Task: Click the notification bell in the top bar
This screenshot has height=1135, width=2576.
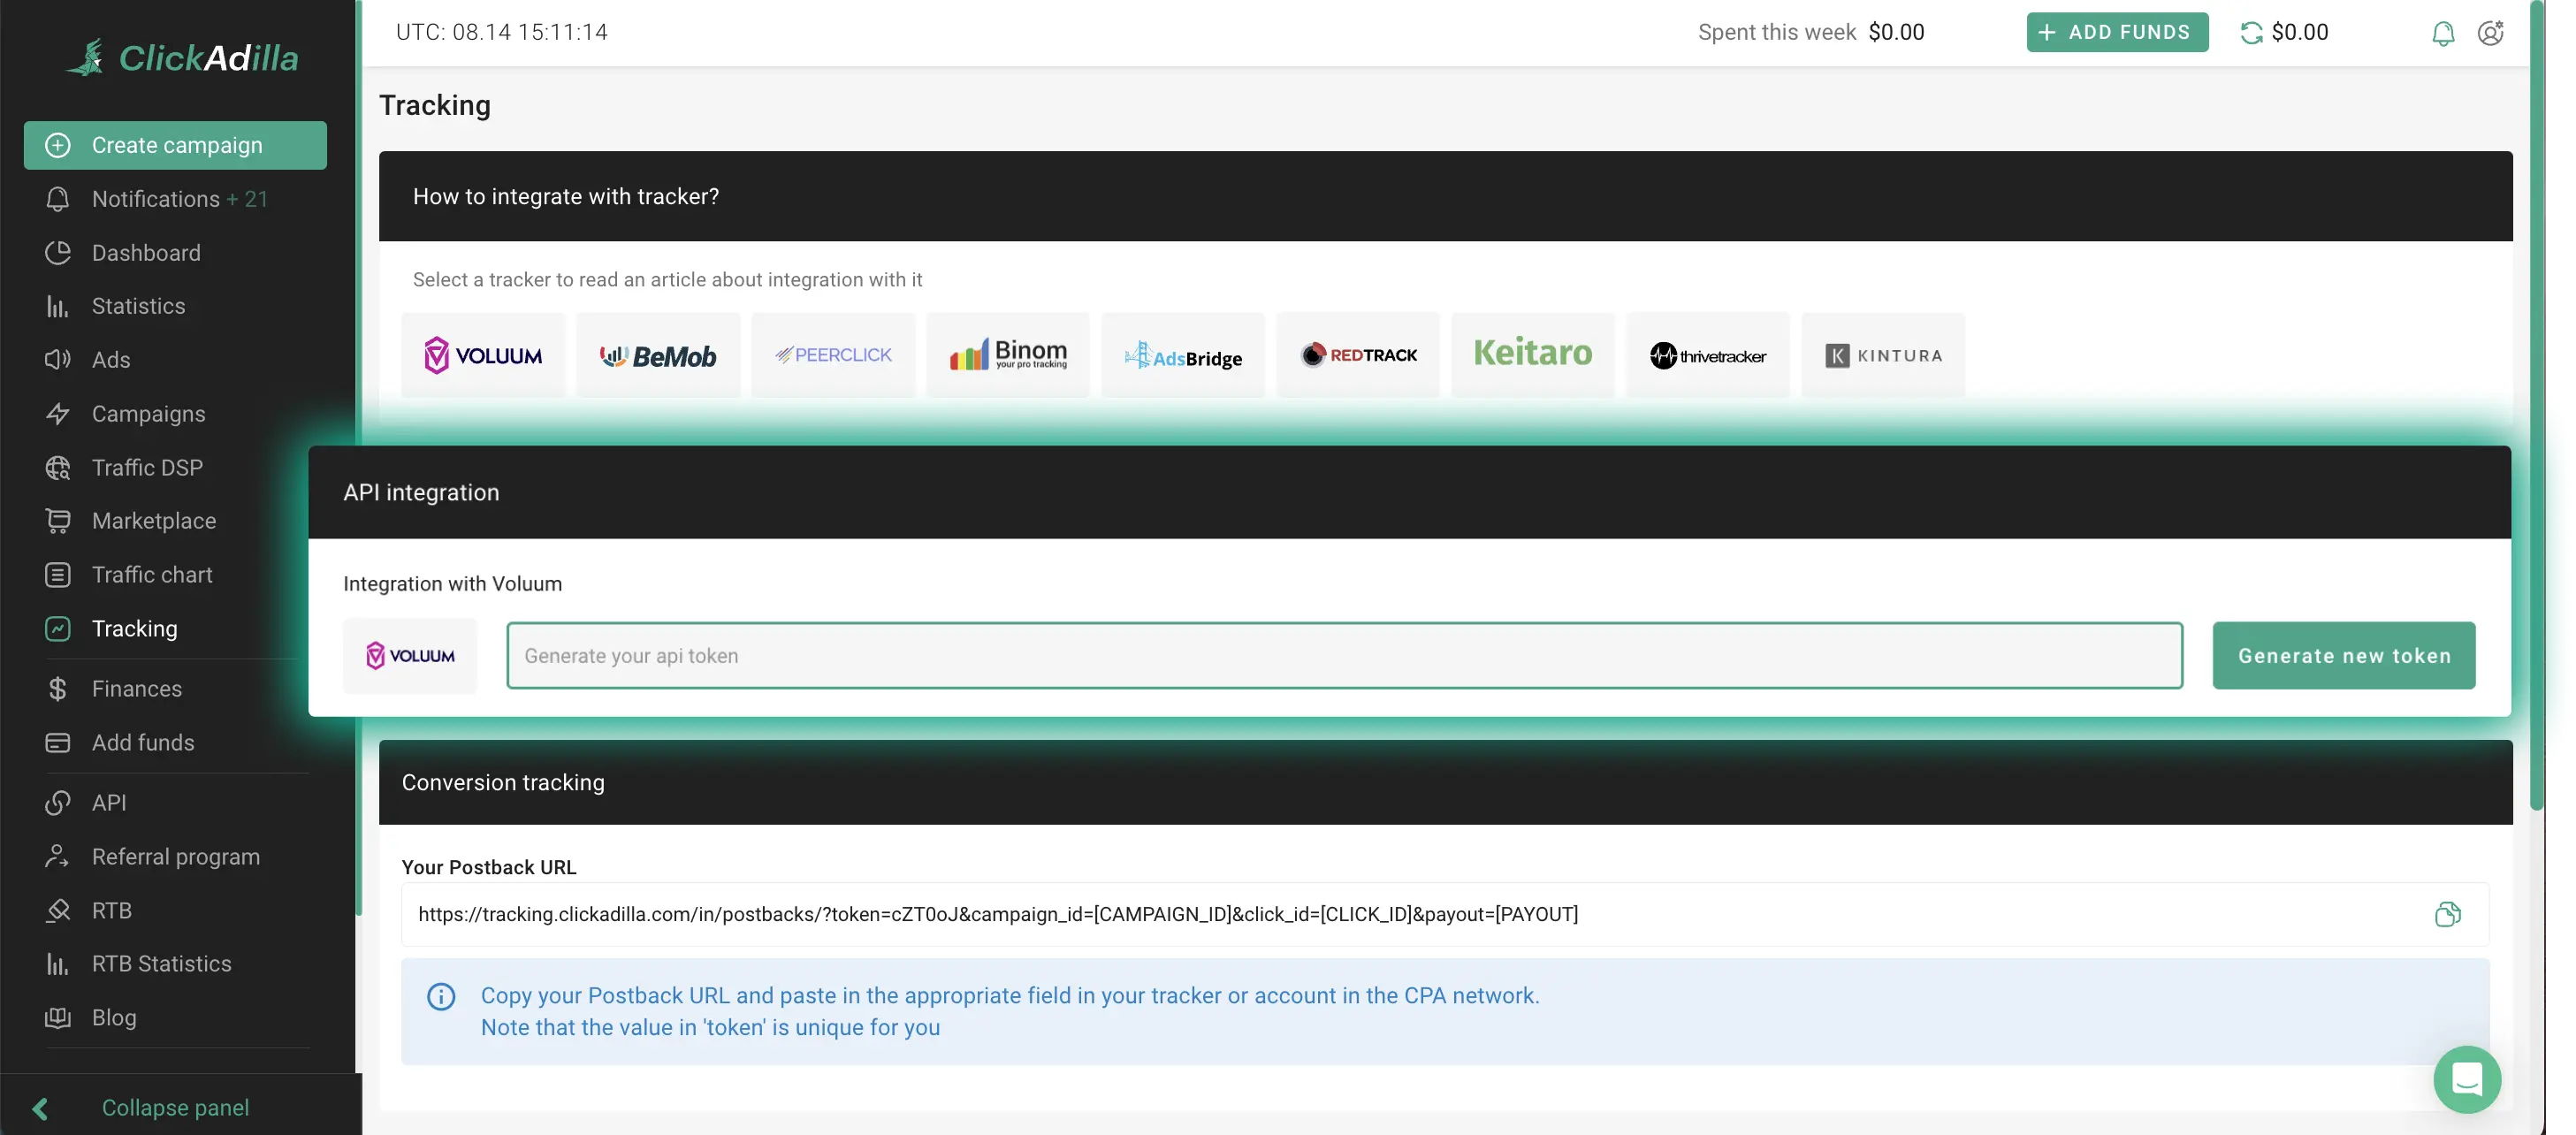Action: tap(2442, 32)
